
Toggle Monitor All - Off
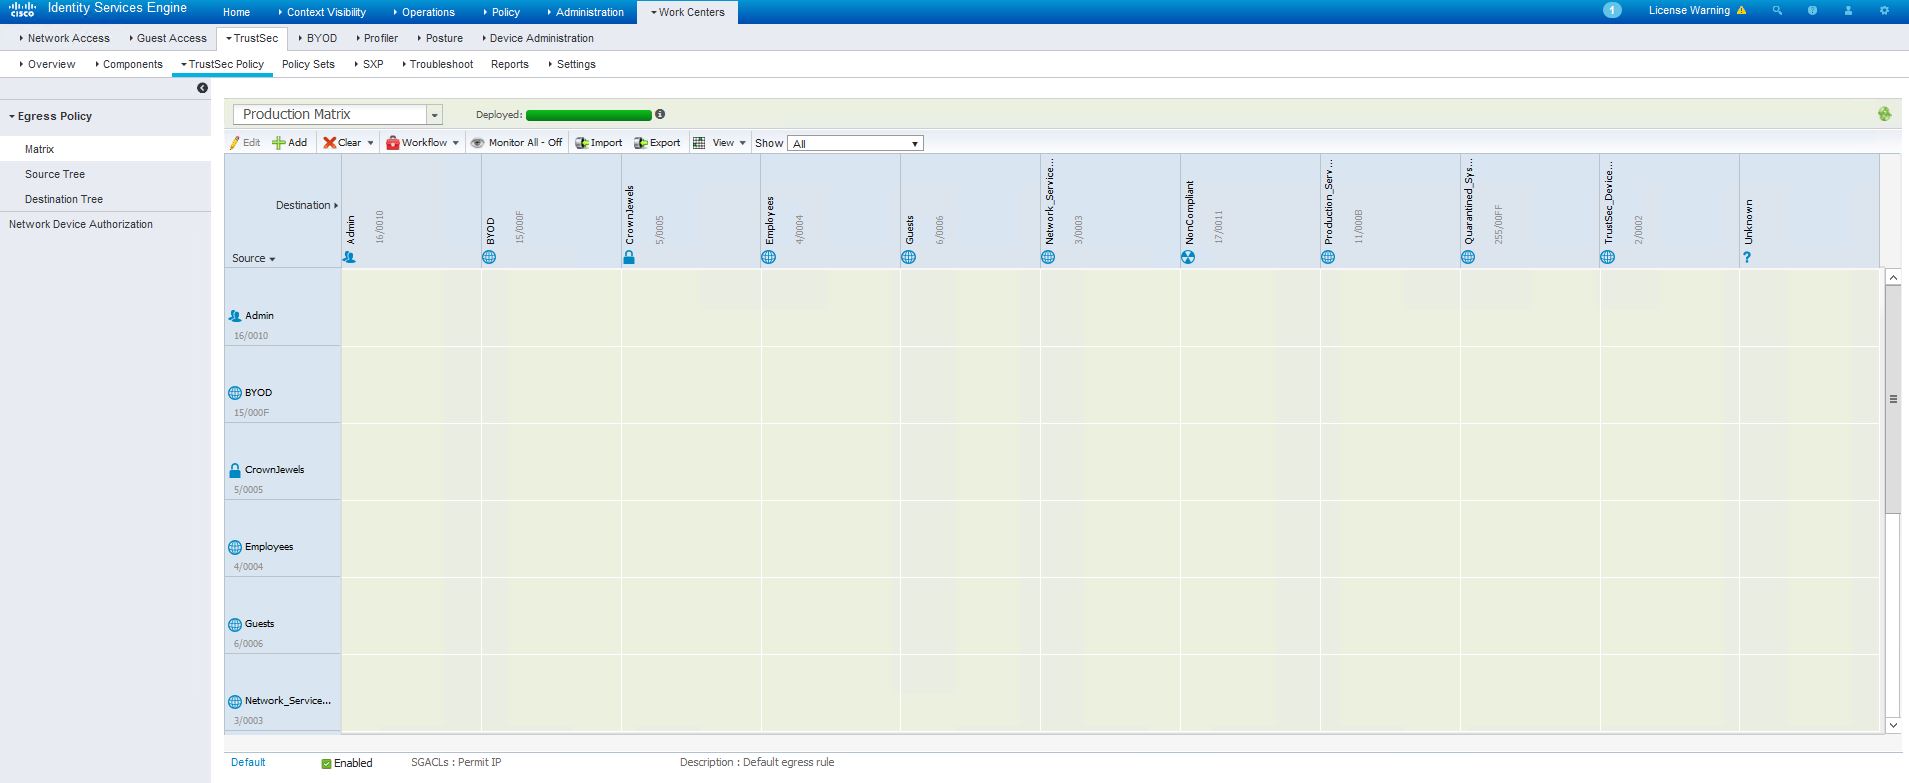[516, 143]
